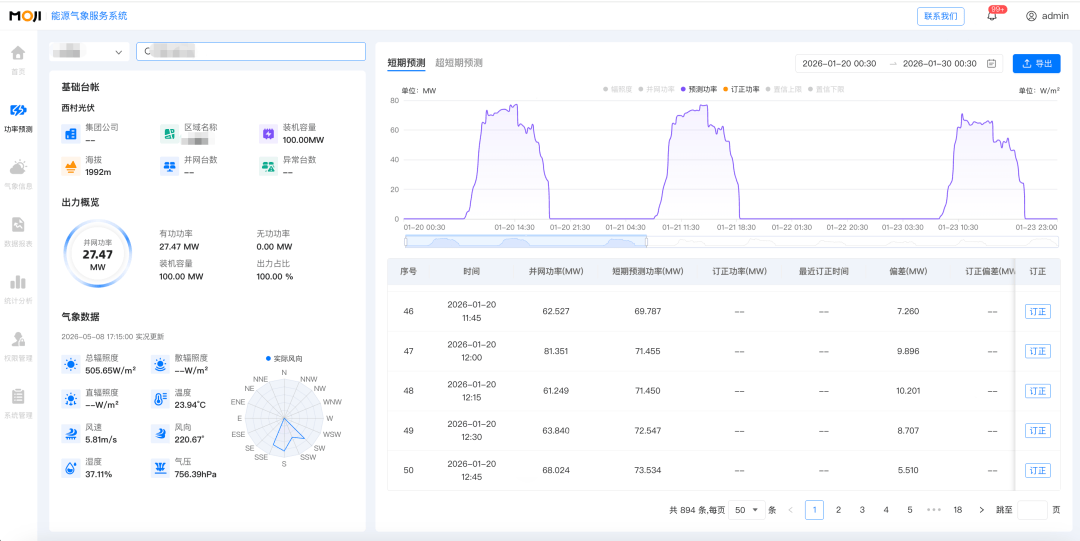This screenshot has width=1080, height=541.
Task: Click the 导出 export button
Action: 1037,63
